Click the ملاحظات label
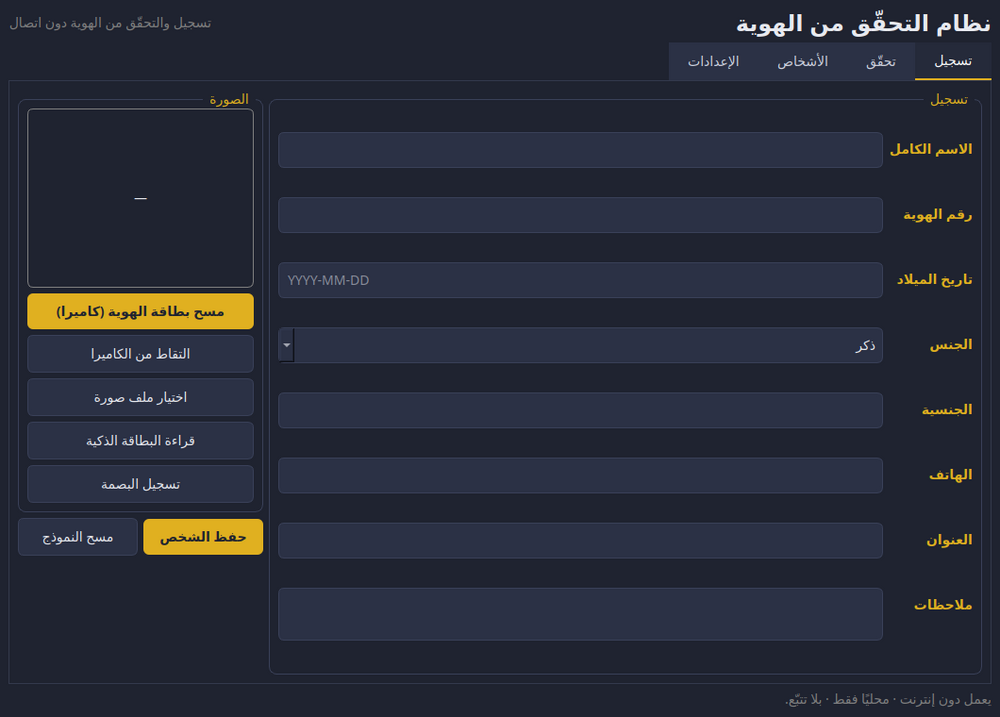The image size is (1000, 717). [x=943, y=605]
